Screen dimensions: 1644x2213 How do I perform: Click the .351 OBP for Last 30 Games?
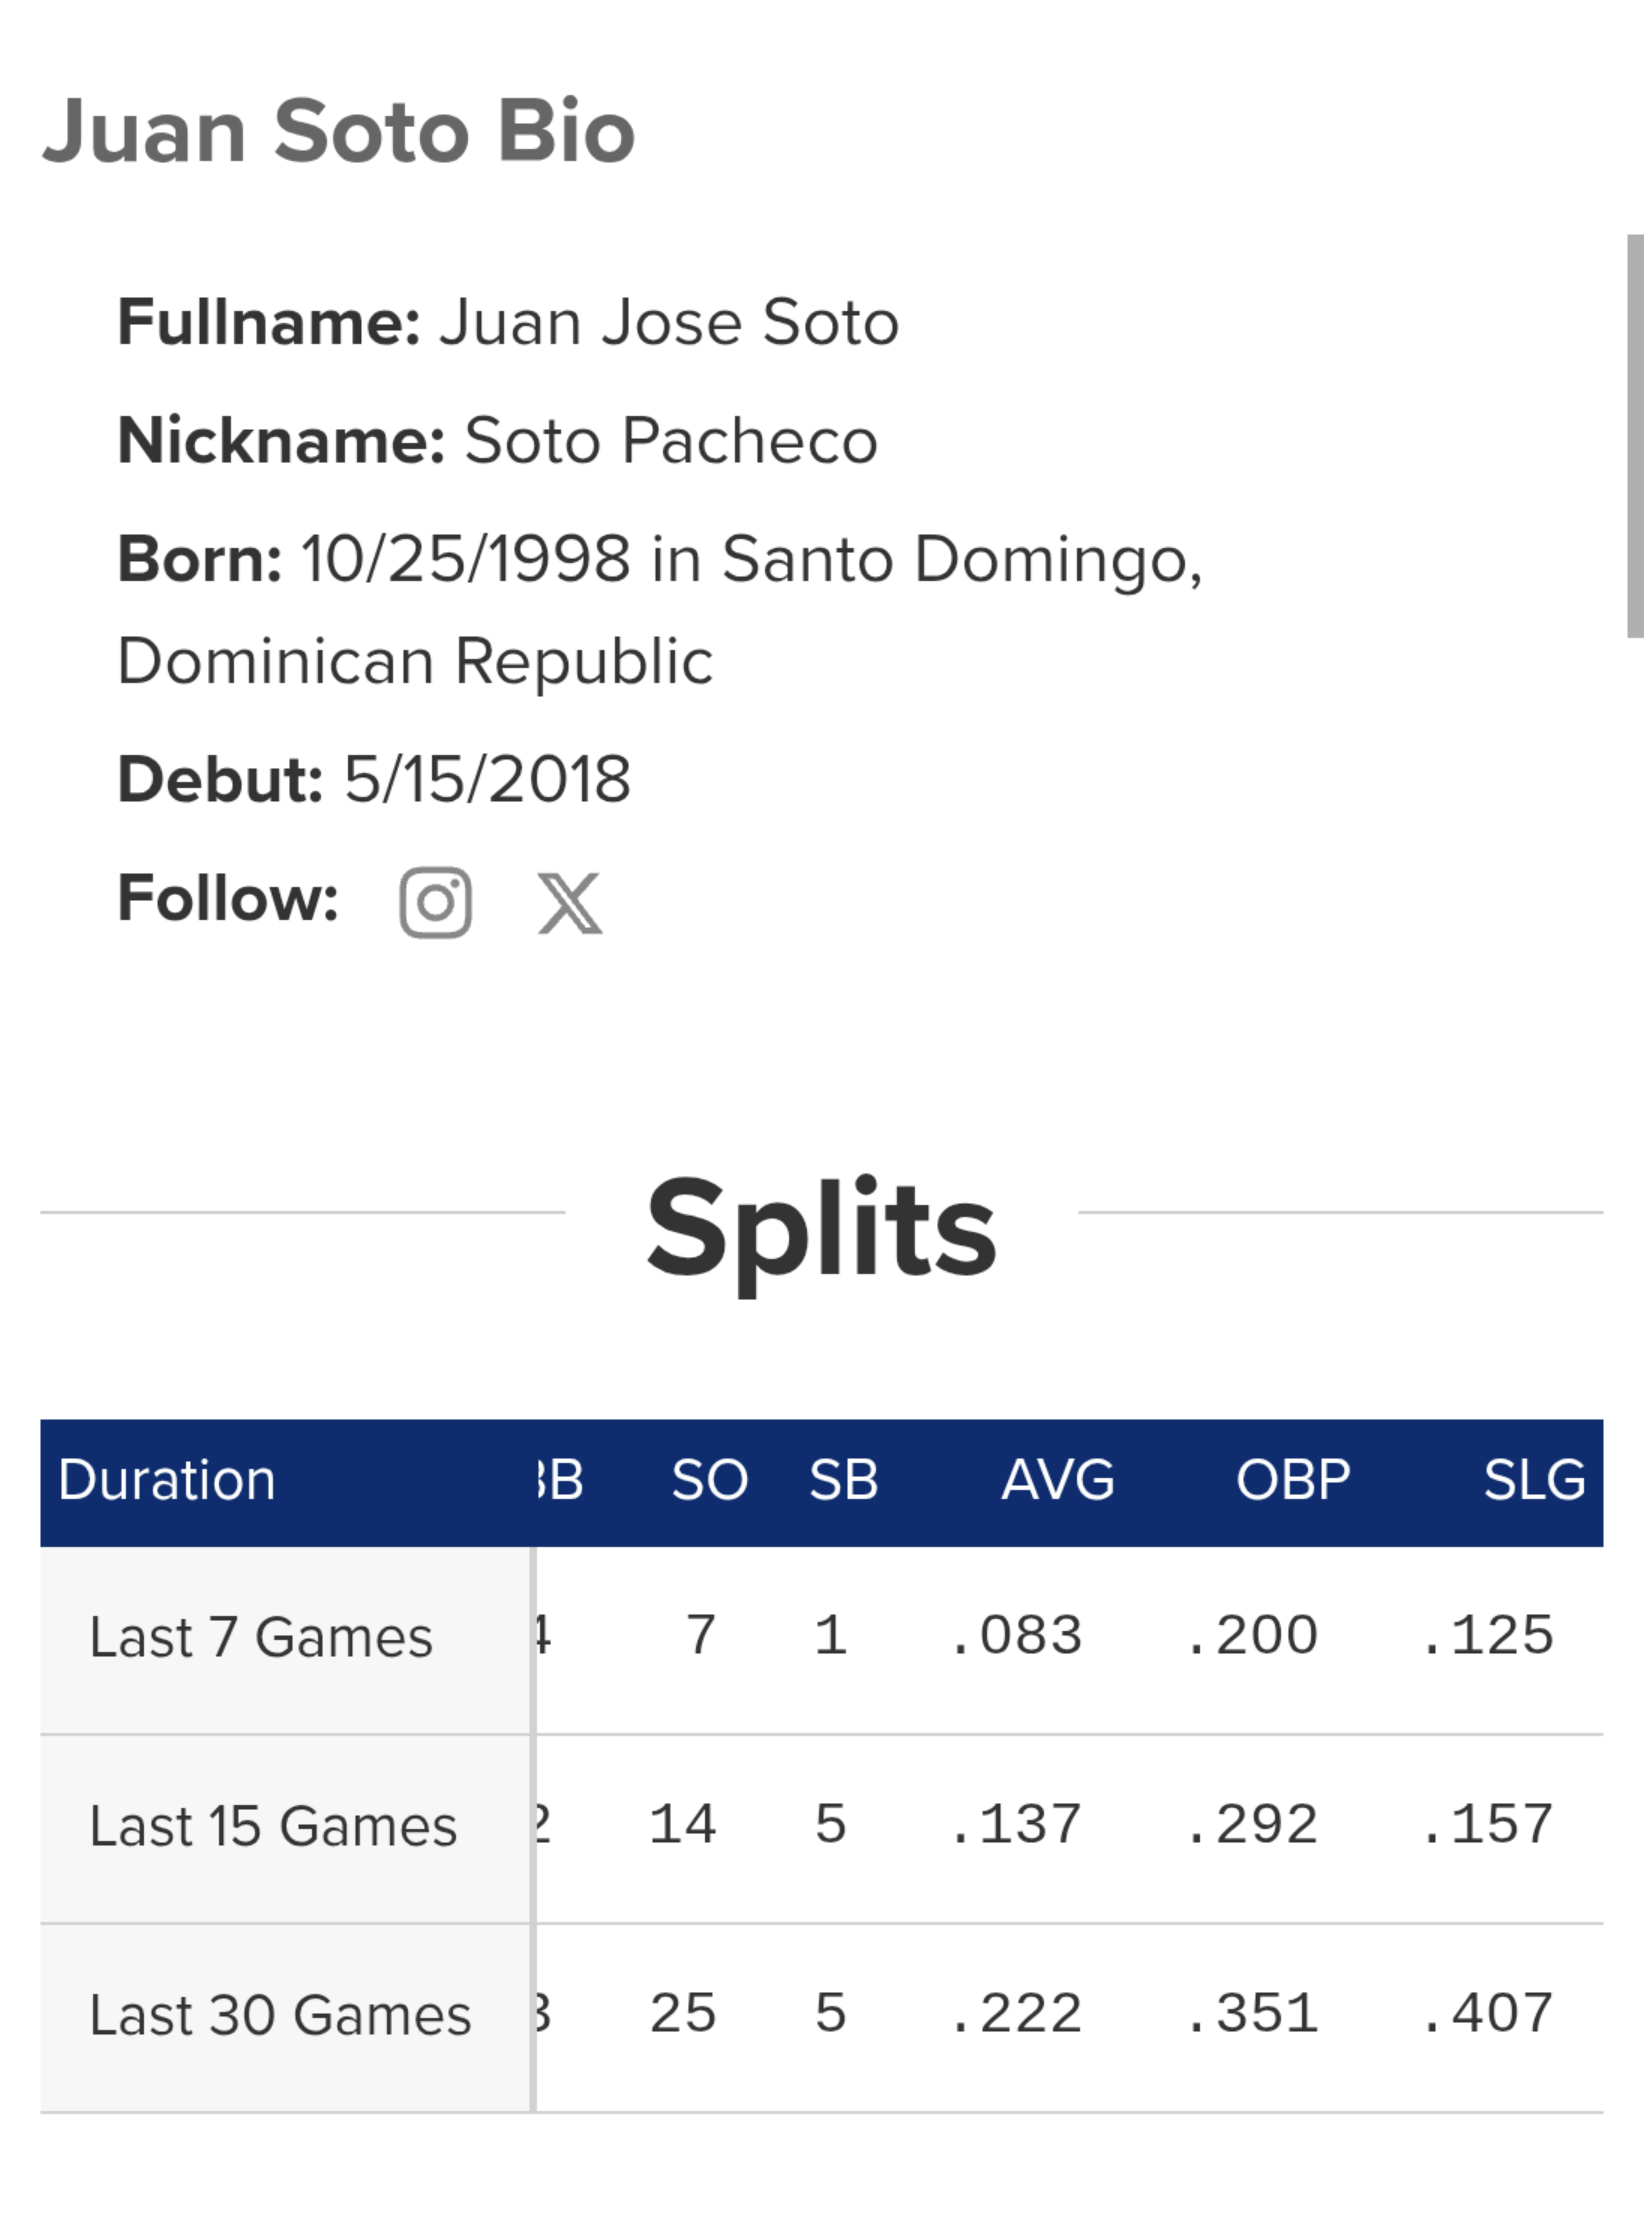click(x=1252, y=2013)
